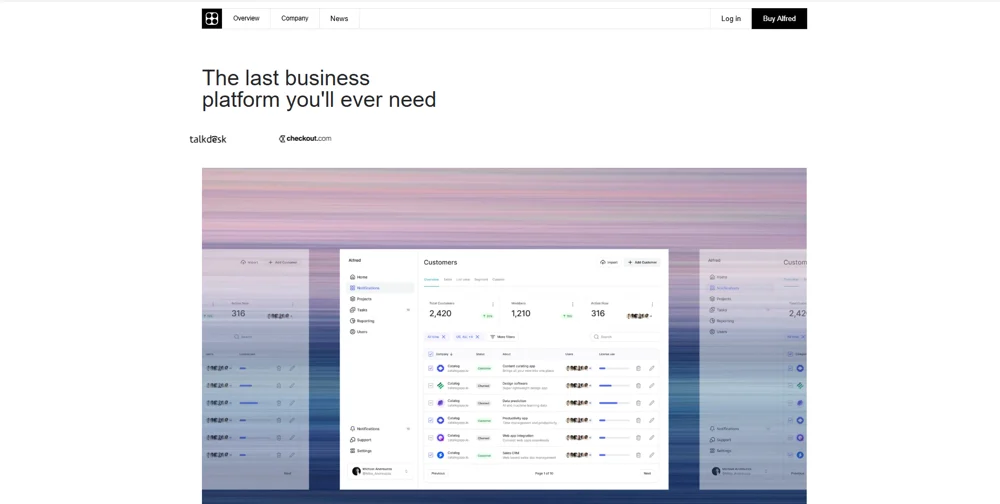The height and width of the screenshot is (504, 1000).
Task: Click pencil icon in Productivity app row
Action: 652,420
